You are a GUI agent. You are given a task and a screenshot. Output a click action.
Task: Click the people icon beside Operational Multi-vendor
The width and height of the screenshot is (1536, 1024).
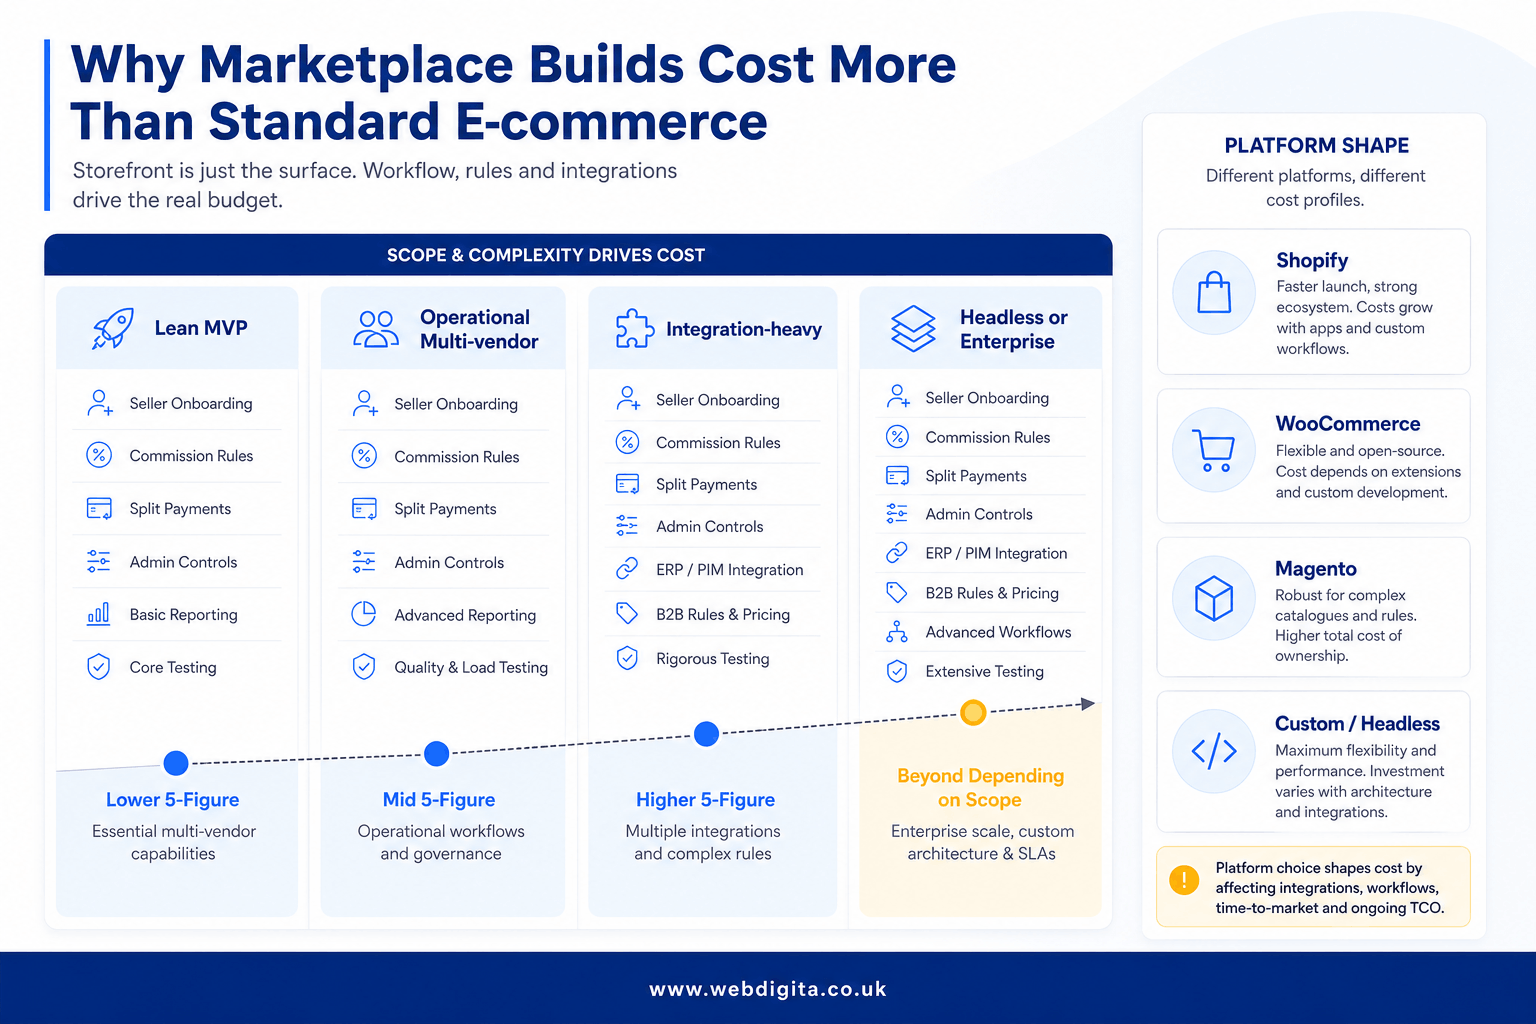tap(376, 329)
